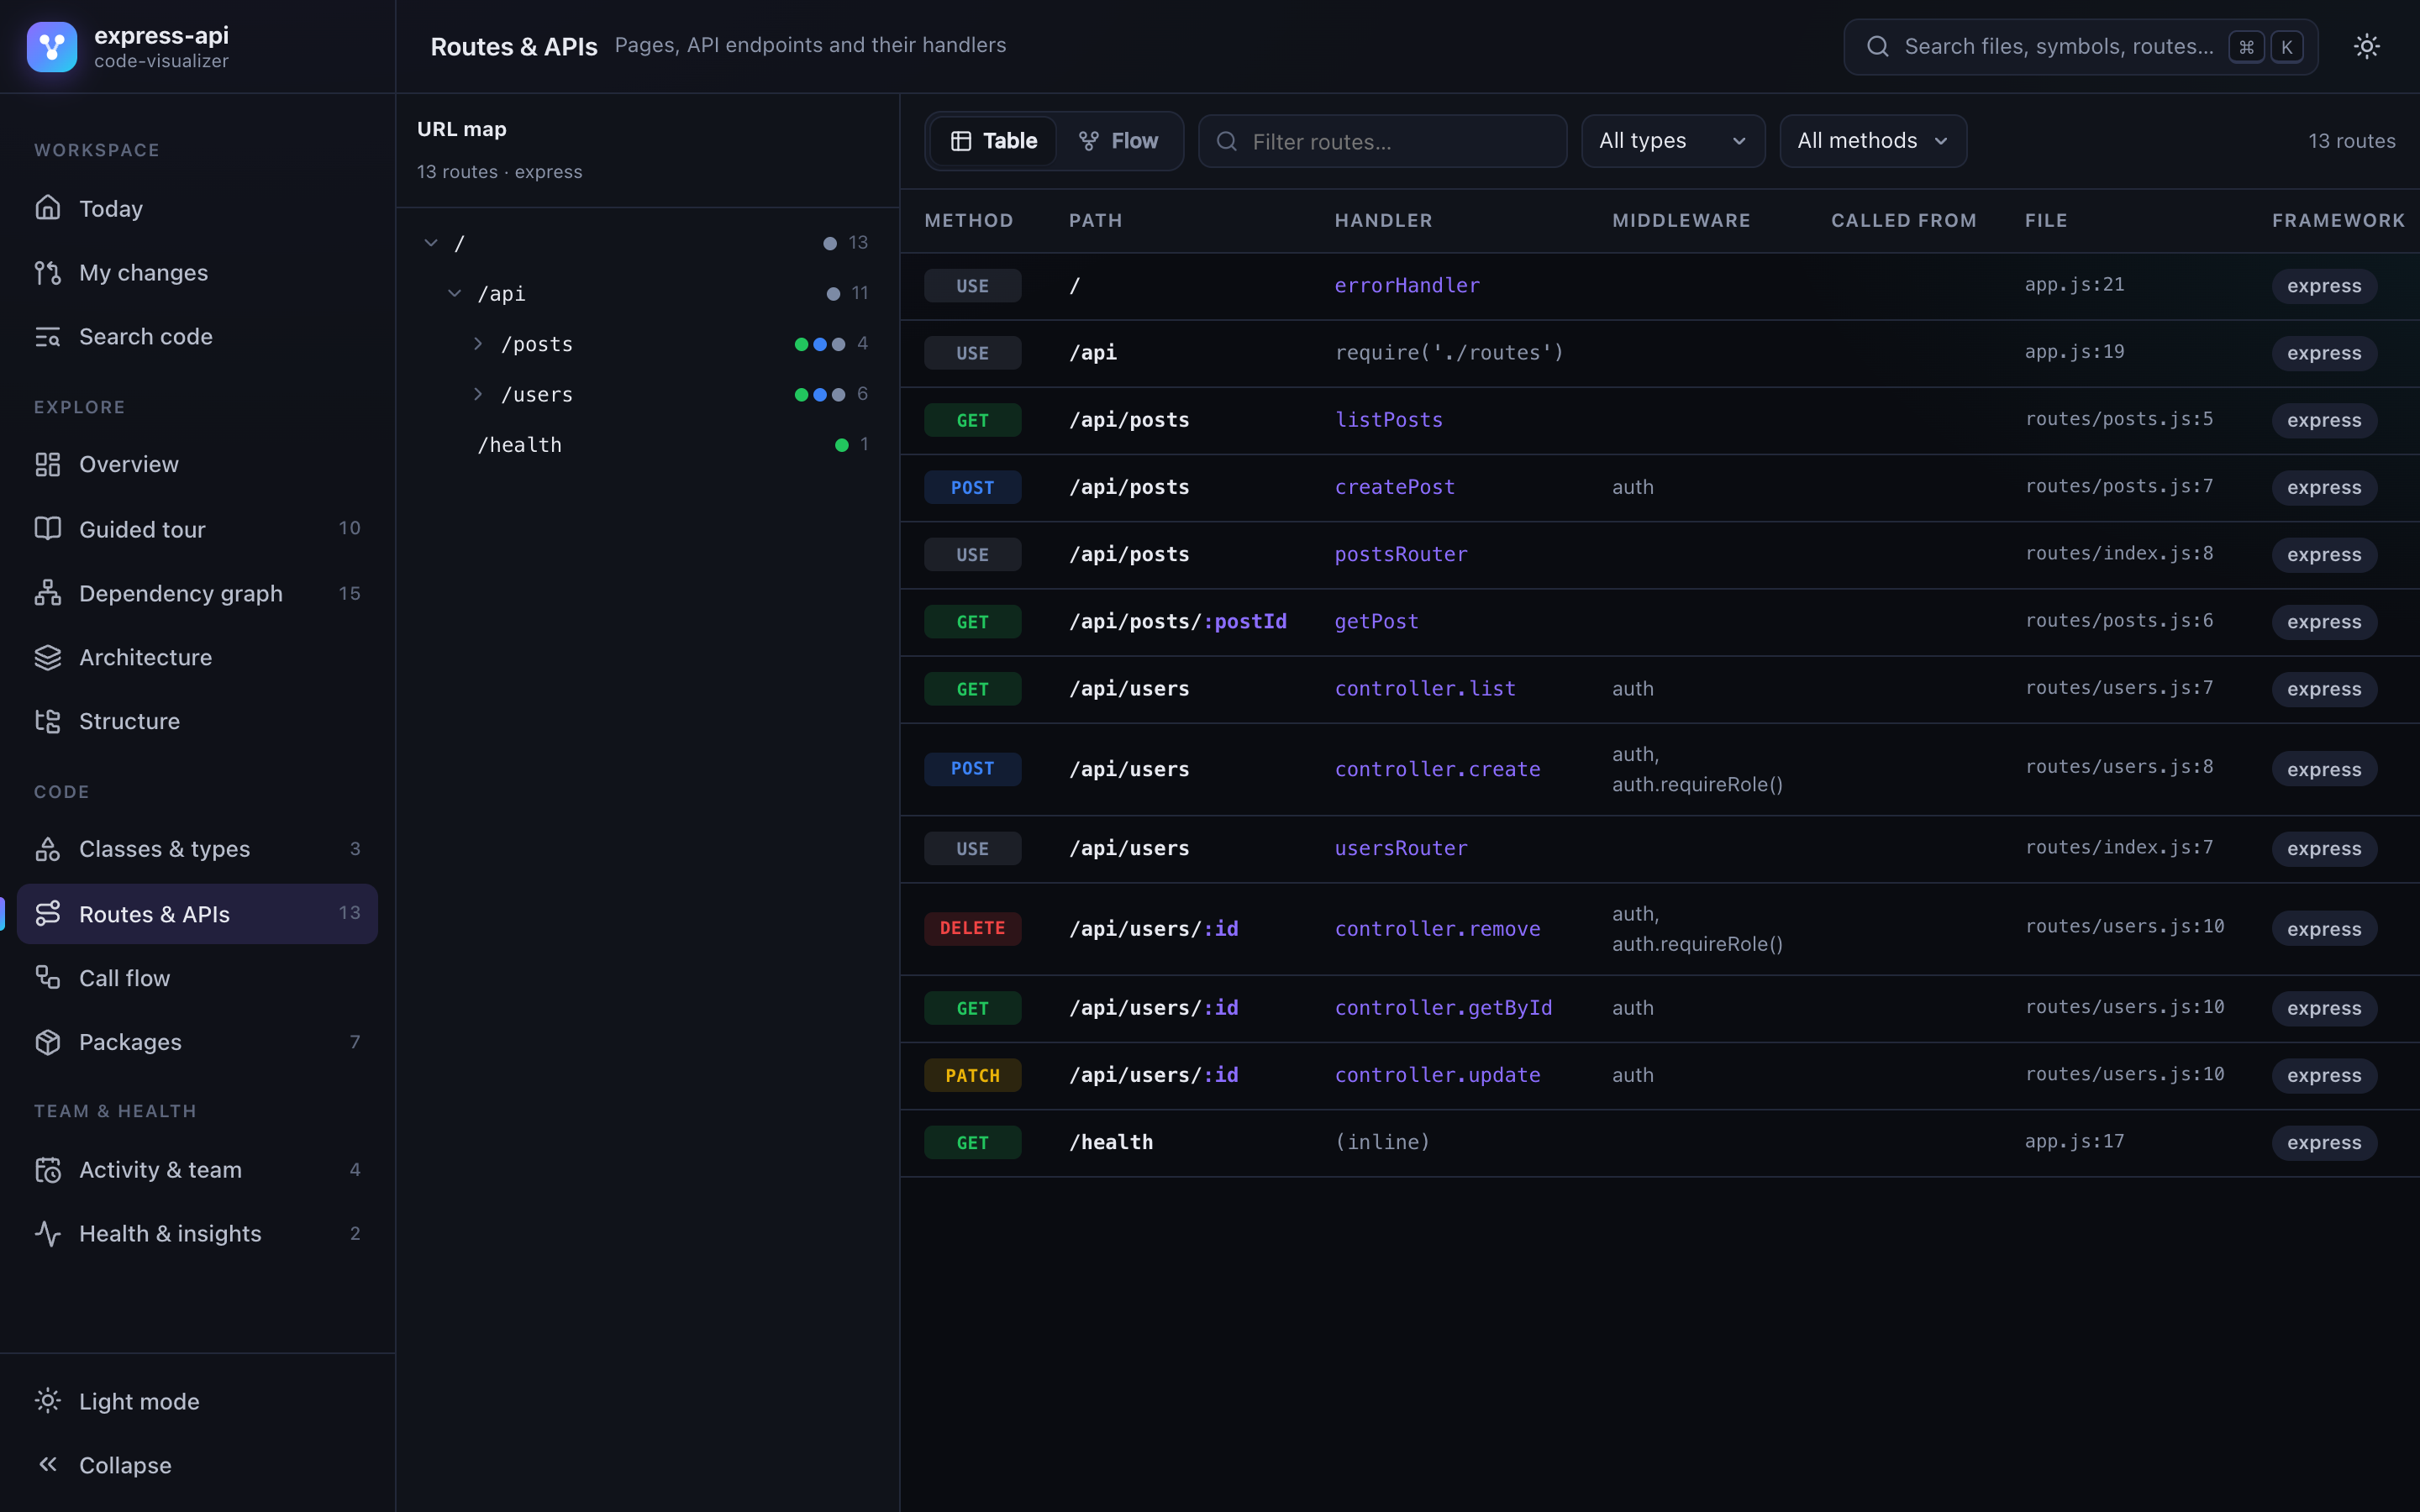2420x1512 pixels.
Task: Open Today via its home icon
Action: (x=48, y=208)
